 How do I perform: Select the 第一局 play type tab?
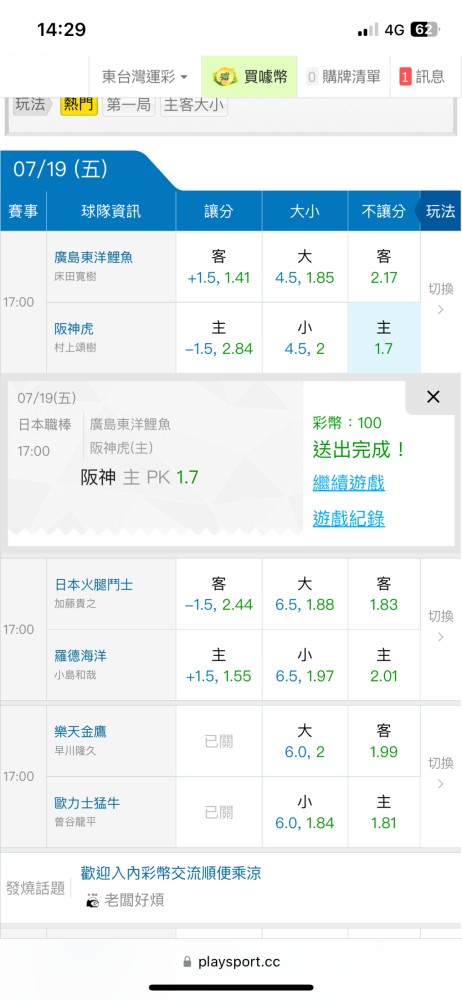tap(130, 105)
